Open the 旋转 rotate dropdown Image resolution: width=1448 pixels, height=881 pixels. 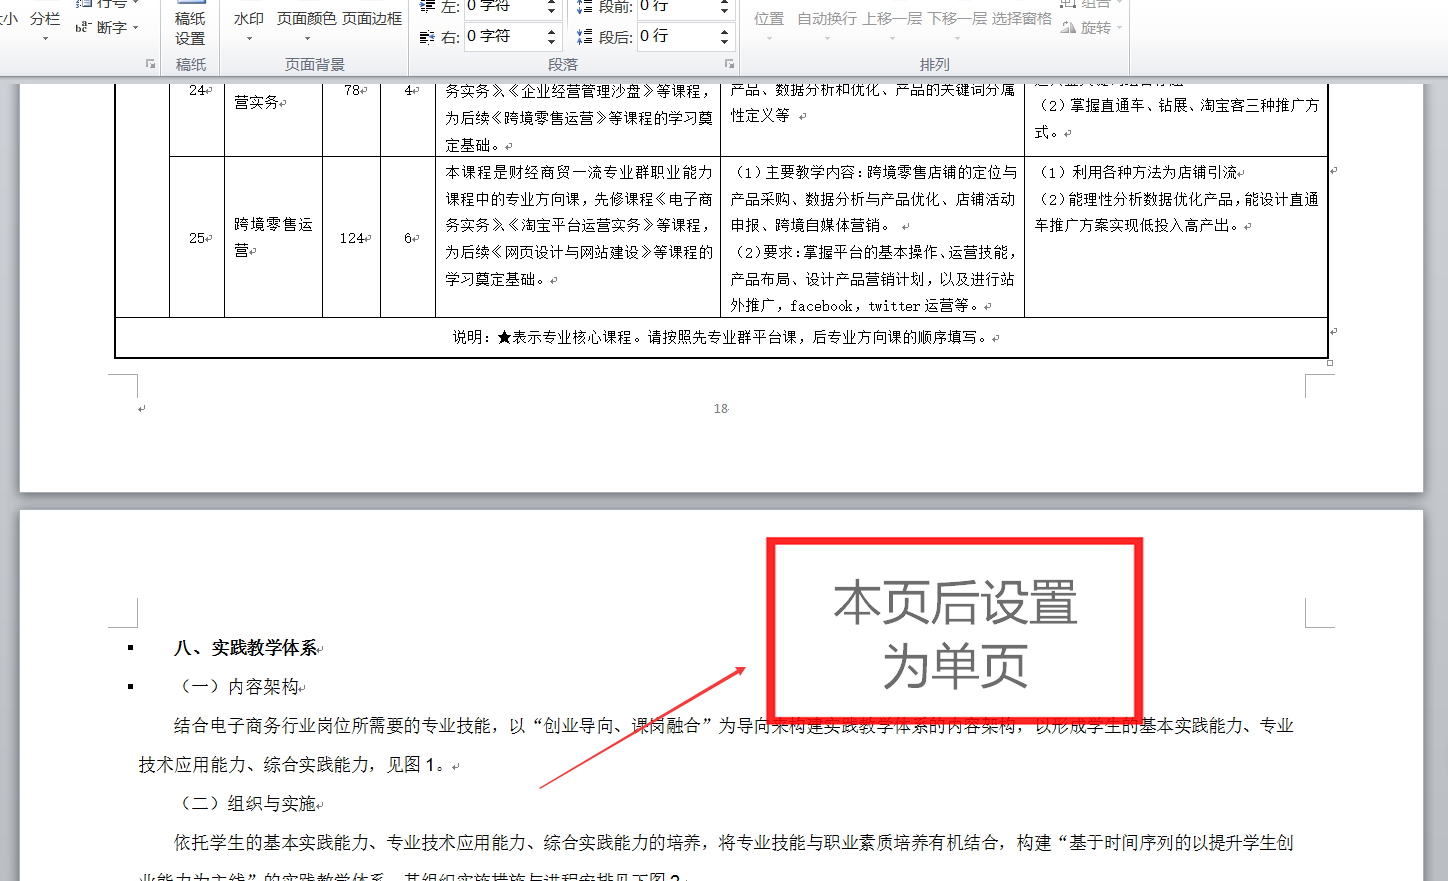pyautogui.click(x=1090, y=28)
